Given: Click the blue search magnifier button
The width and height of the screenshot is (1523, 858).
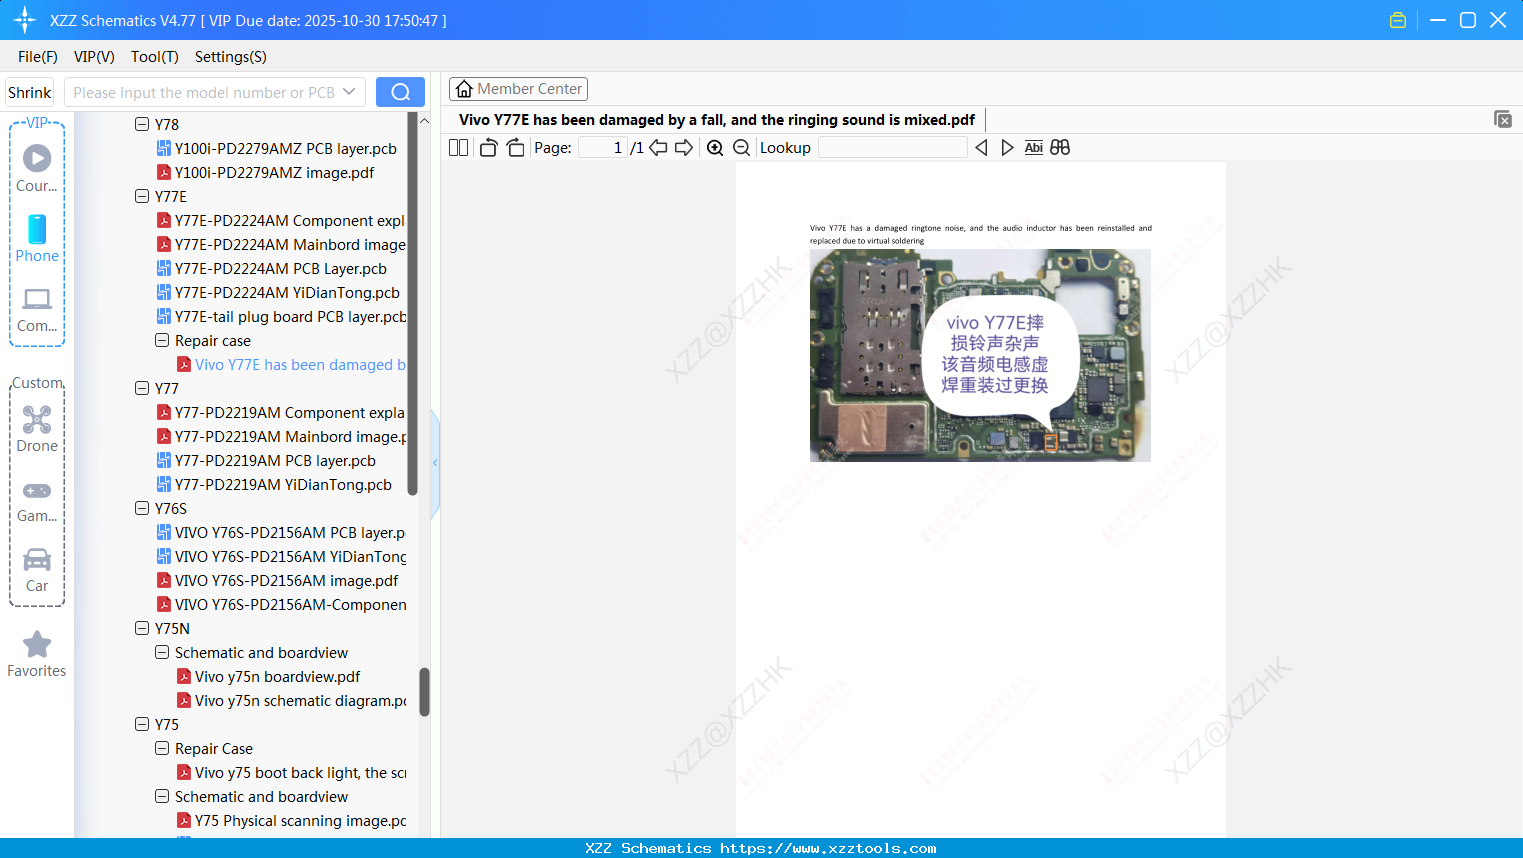Looking at the screenshot, I should point(400,92).
